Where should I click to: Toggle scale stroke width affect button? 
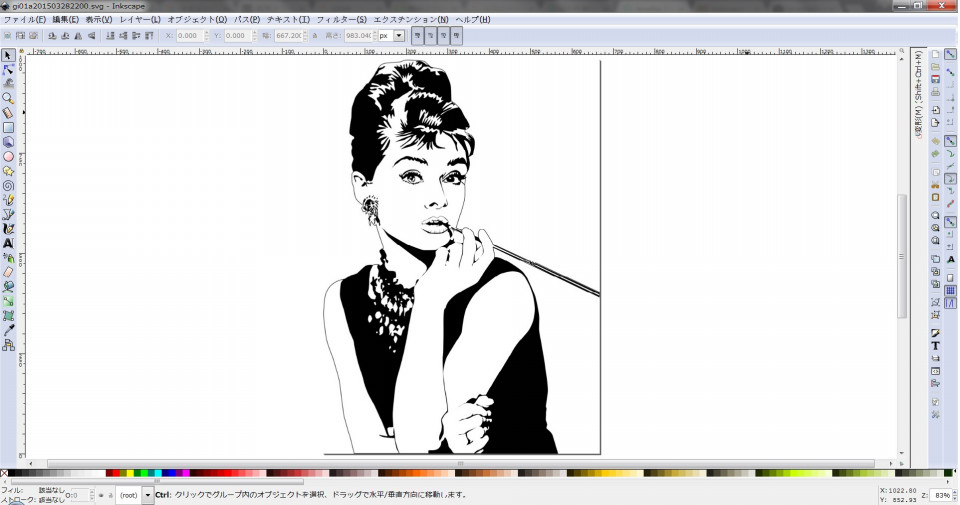(417, 36)
